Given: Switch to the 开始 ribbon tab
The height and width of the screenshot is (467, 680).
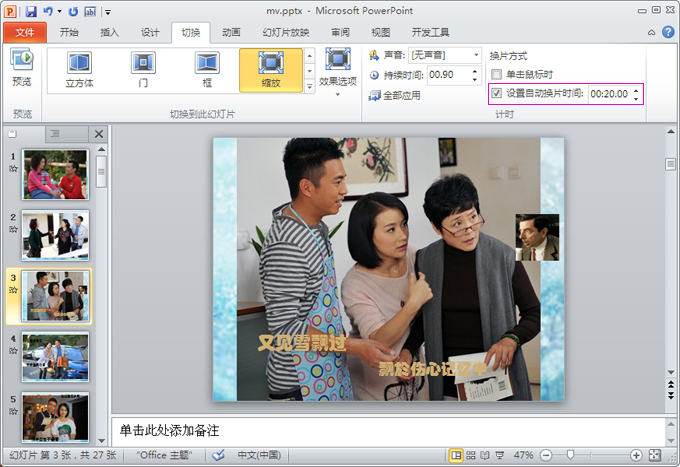Looking at the screenshot, I should pos(69,33).
